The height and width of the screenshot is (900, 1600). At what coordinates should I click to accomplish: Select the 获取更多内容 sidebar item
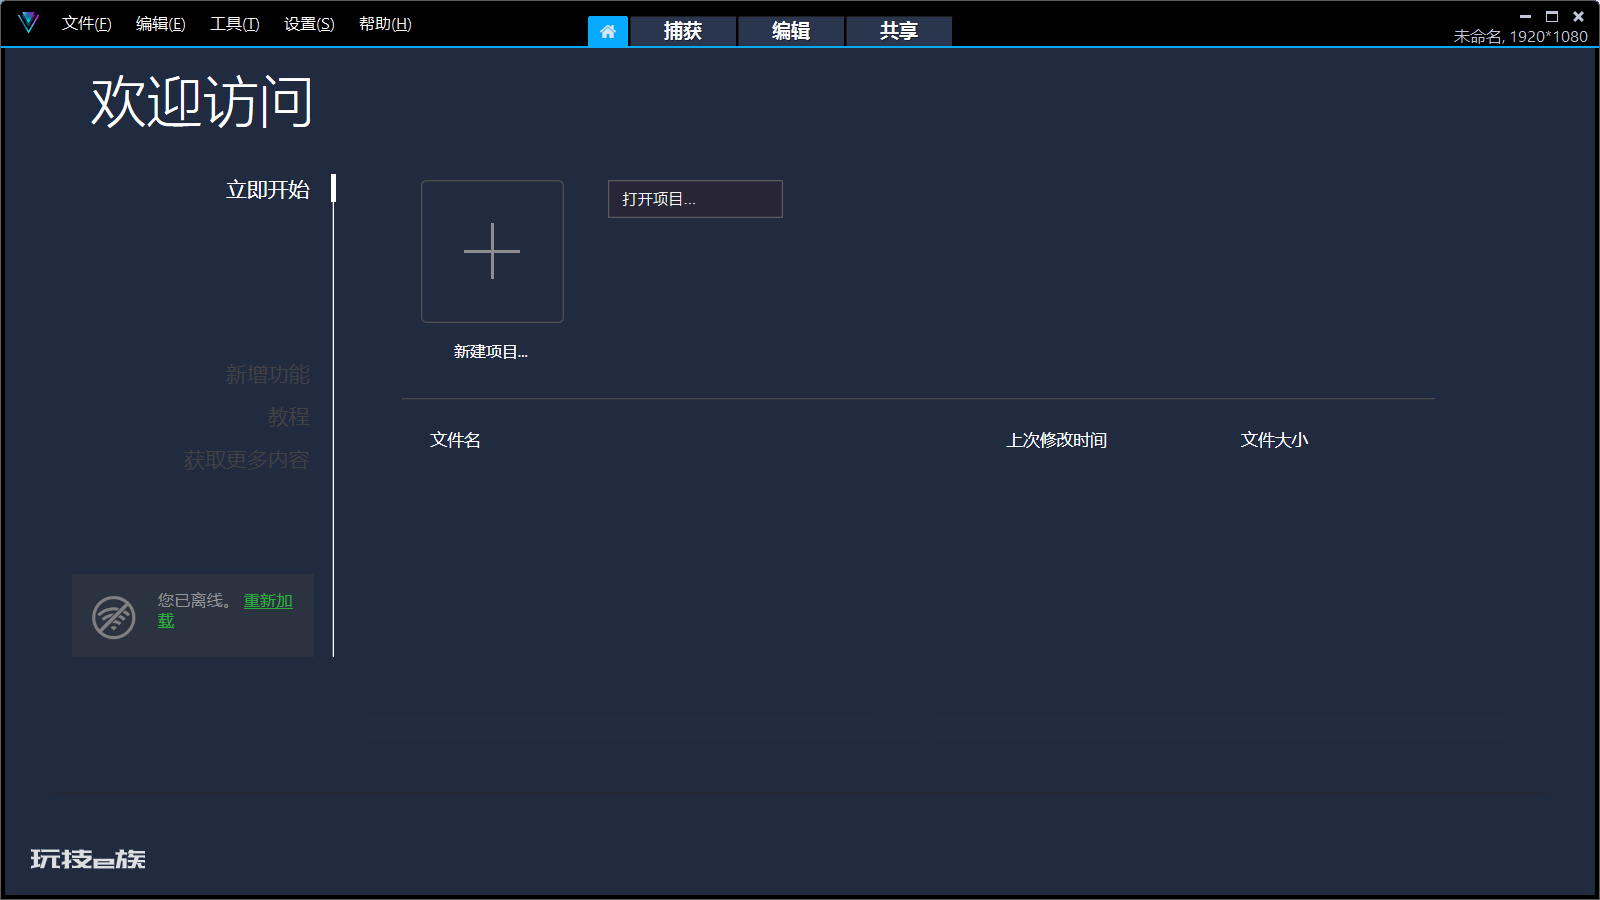[x=247, y=460]
